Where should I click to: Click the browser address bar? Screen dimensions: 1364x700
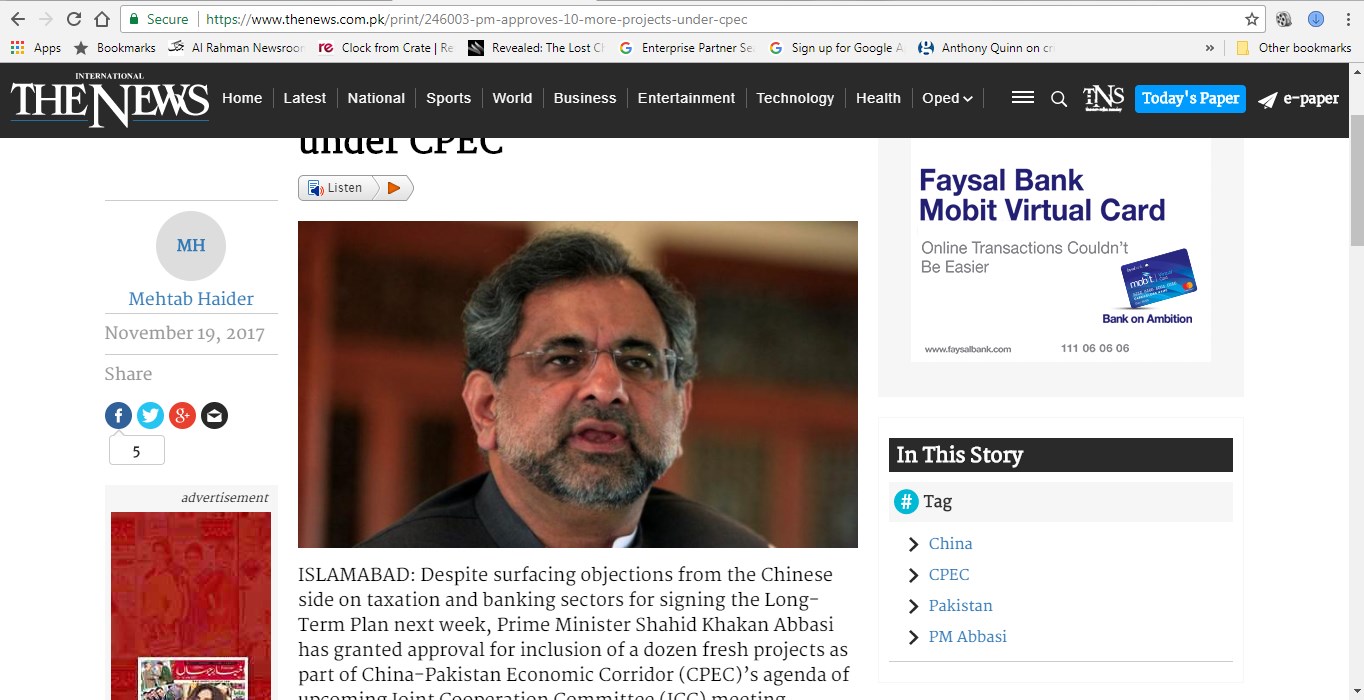(690, 19)
